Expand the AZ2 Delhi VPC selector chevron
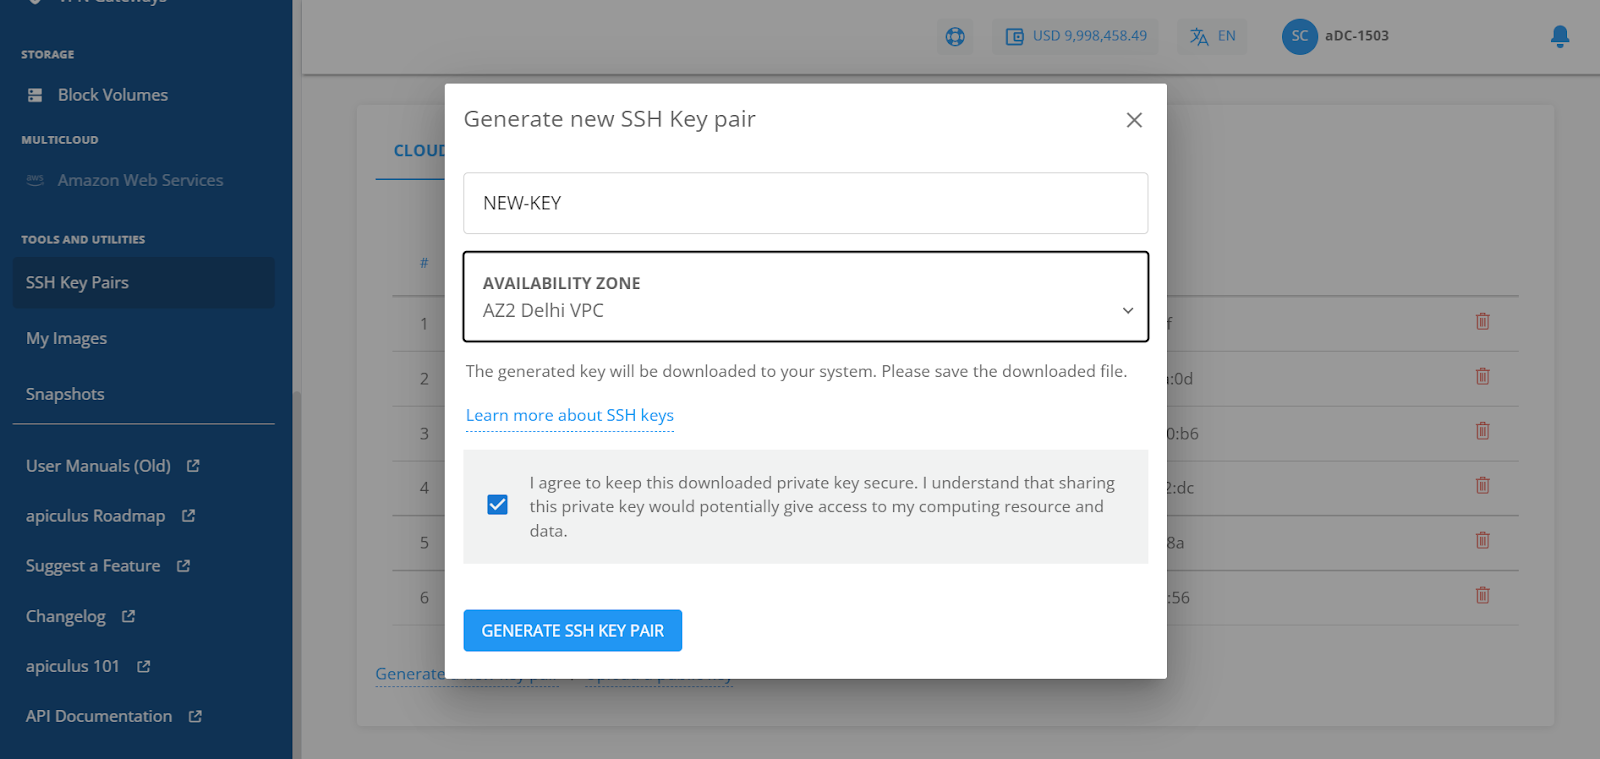 pyautogui.click(x=1127, y=310)
